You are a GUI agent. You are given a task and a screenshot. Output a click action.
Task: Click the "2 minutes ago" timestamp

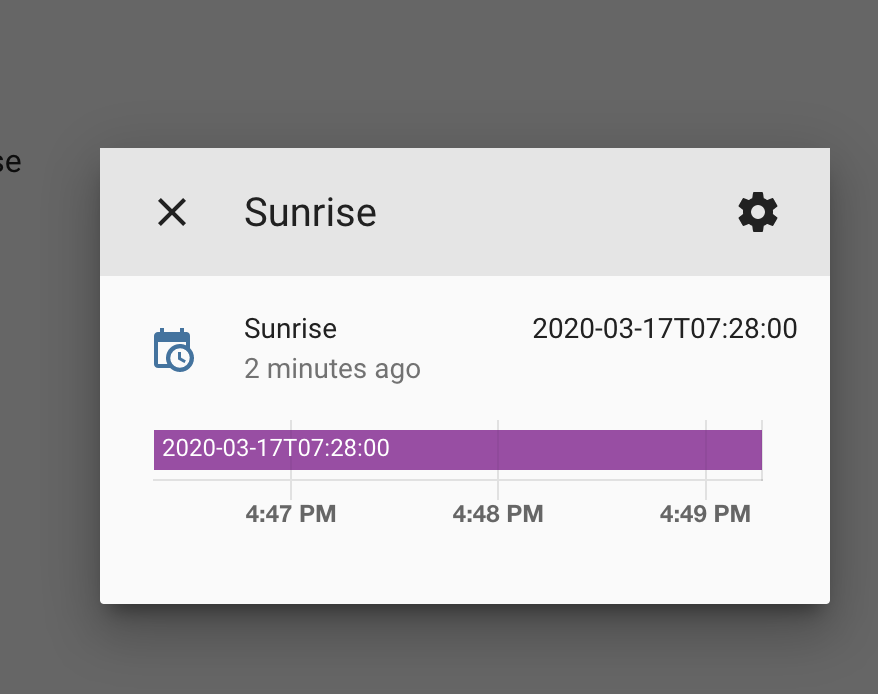click(332, 369)
